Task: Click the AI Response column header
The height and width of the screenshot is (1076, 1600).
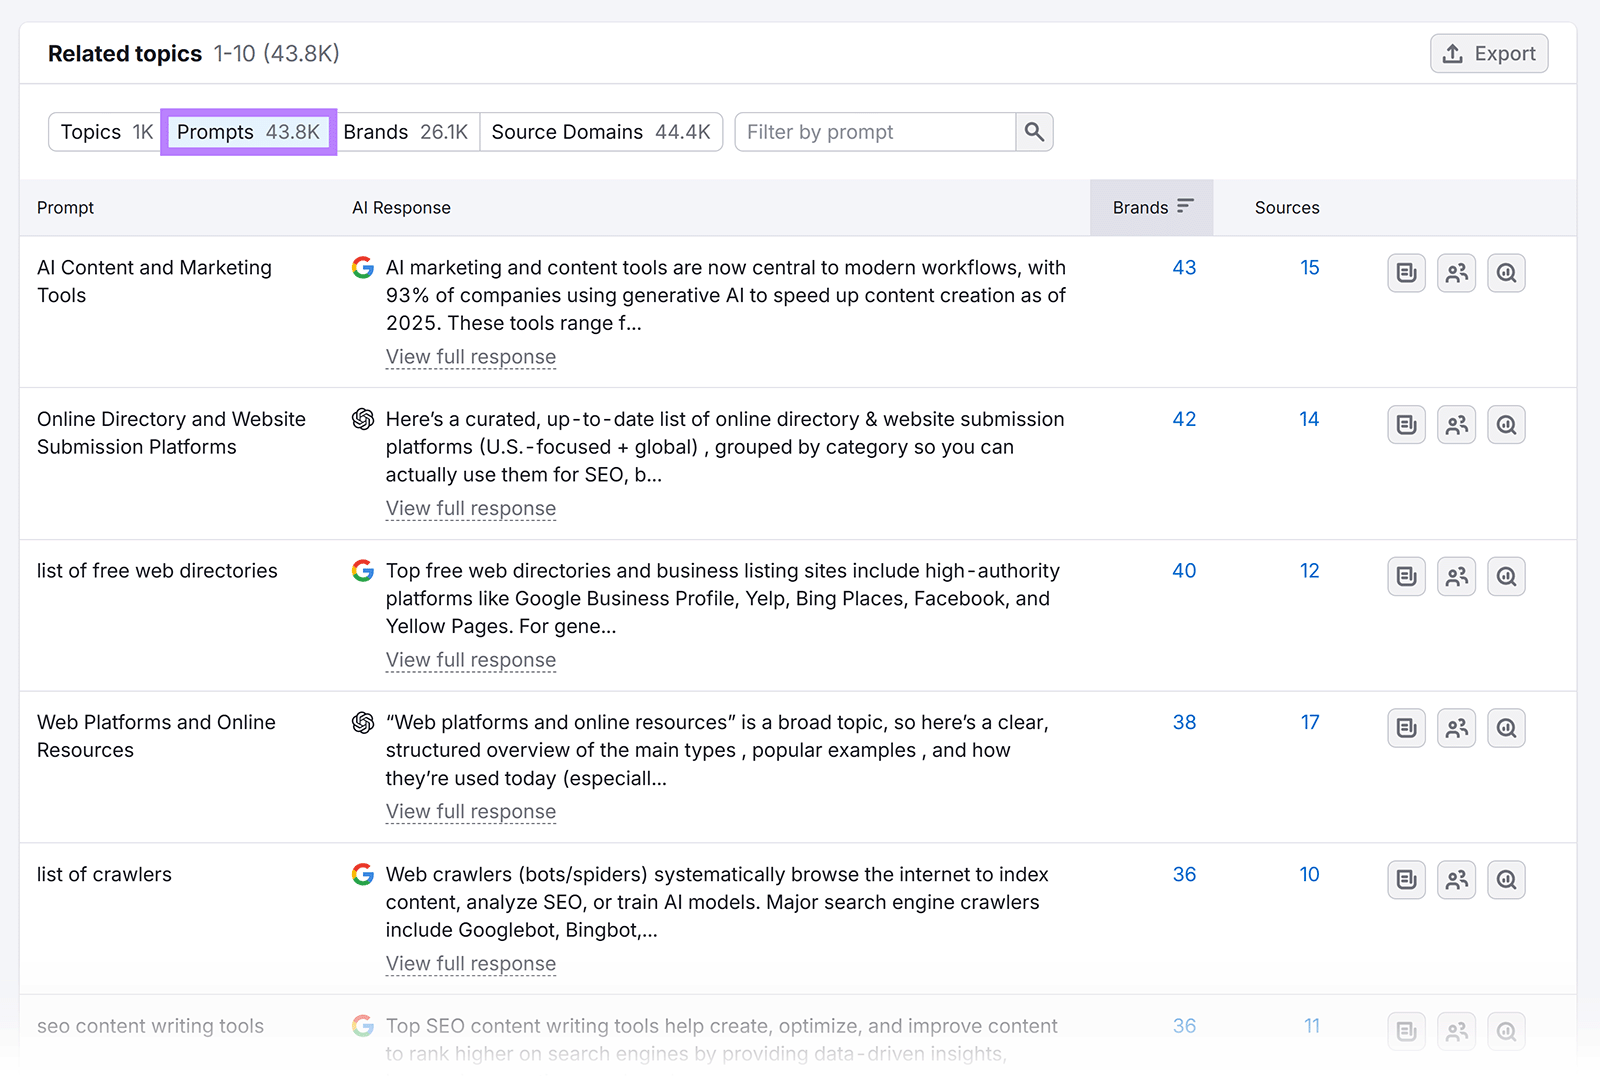Action: [401, 208]
